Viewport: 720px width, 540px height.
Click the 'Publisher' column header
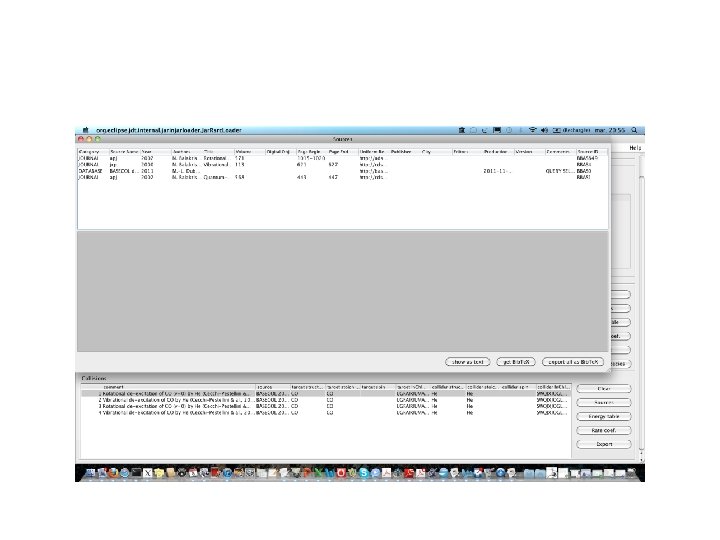[x=405, y=152]
